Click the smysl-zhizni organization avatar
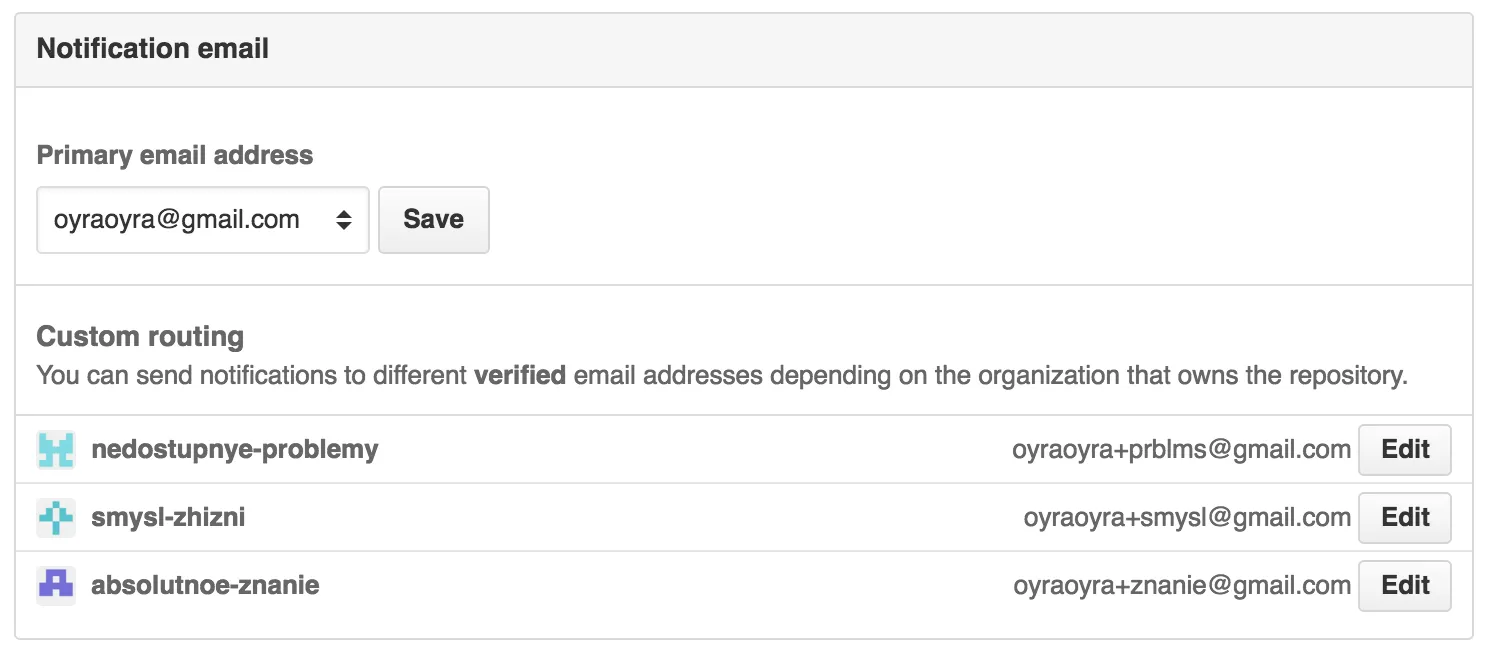Viewport: 1490px width, 650px height. 56,518
